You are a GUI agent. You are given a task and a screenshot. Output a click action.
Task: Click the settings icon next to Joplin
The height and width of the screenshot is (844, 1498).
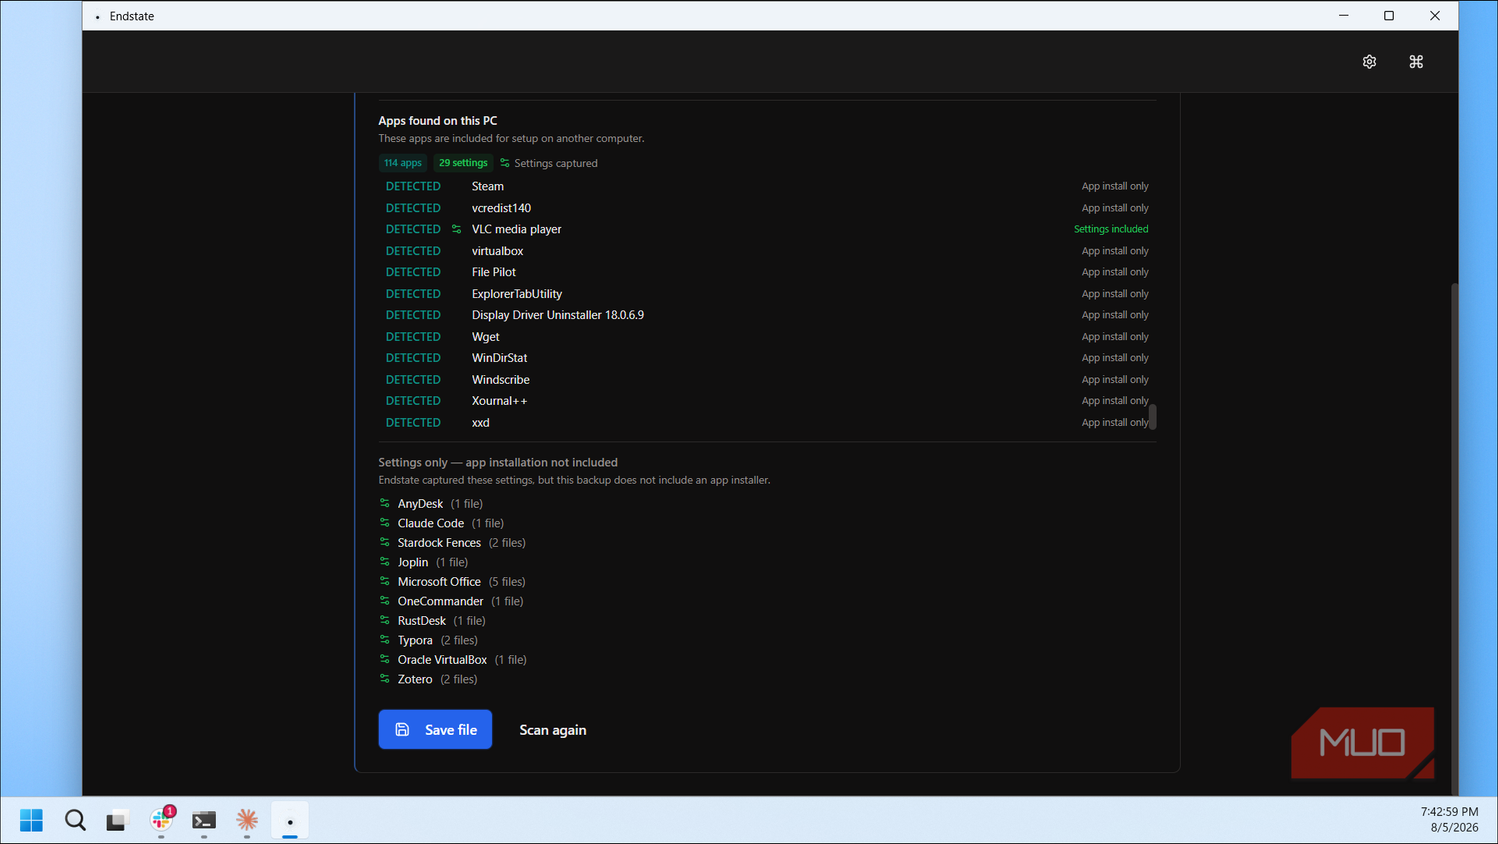(385, 562)
